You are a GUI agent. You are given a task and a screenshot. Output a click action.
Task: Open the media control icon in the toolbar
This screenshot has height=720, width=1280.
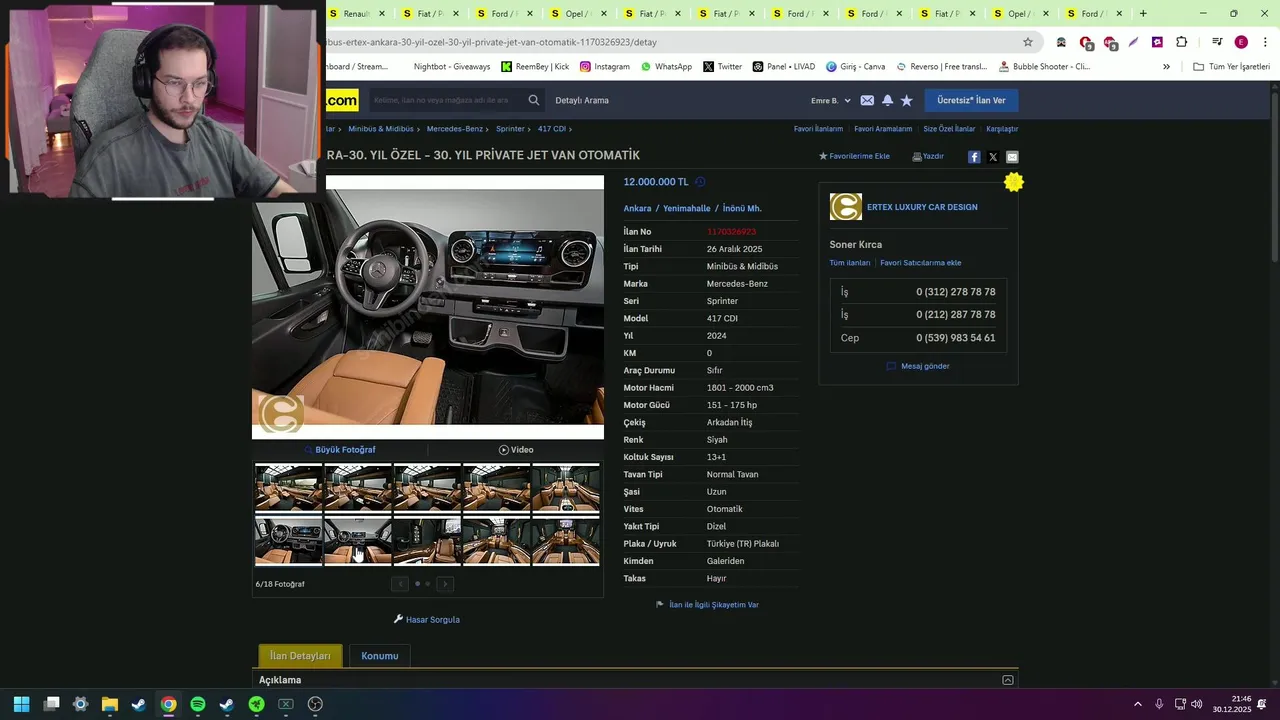tap(1217, 42)
